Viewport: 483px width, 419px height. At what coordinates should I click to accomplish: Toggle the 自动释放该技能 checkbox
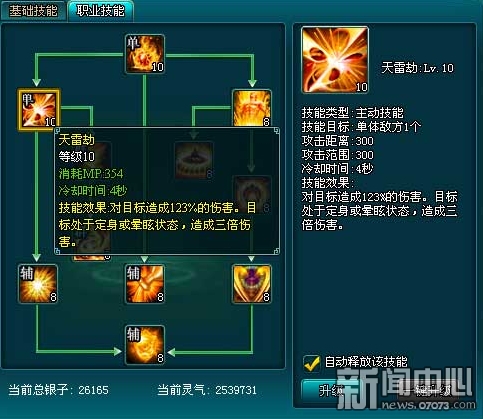[x=312, y=363]
